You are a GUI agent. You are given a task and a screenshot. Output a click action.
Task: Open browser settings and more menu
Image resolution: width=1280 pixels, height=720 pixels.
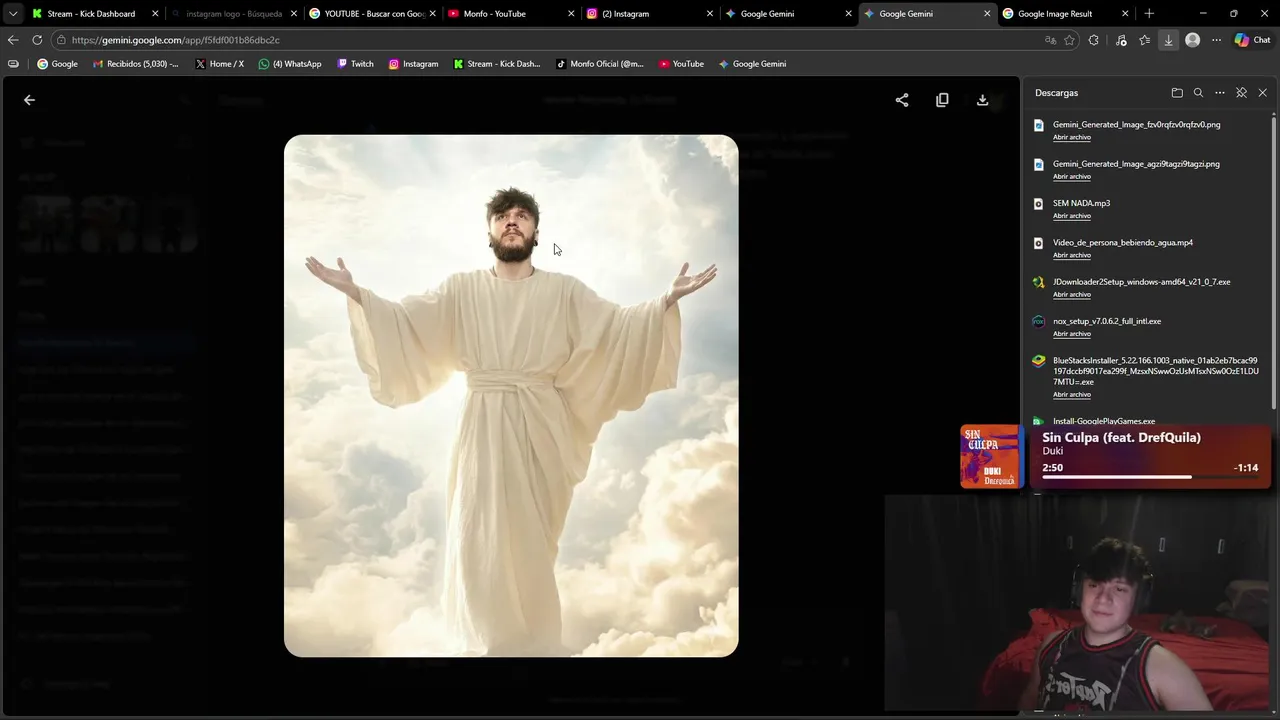1216,40
